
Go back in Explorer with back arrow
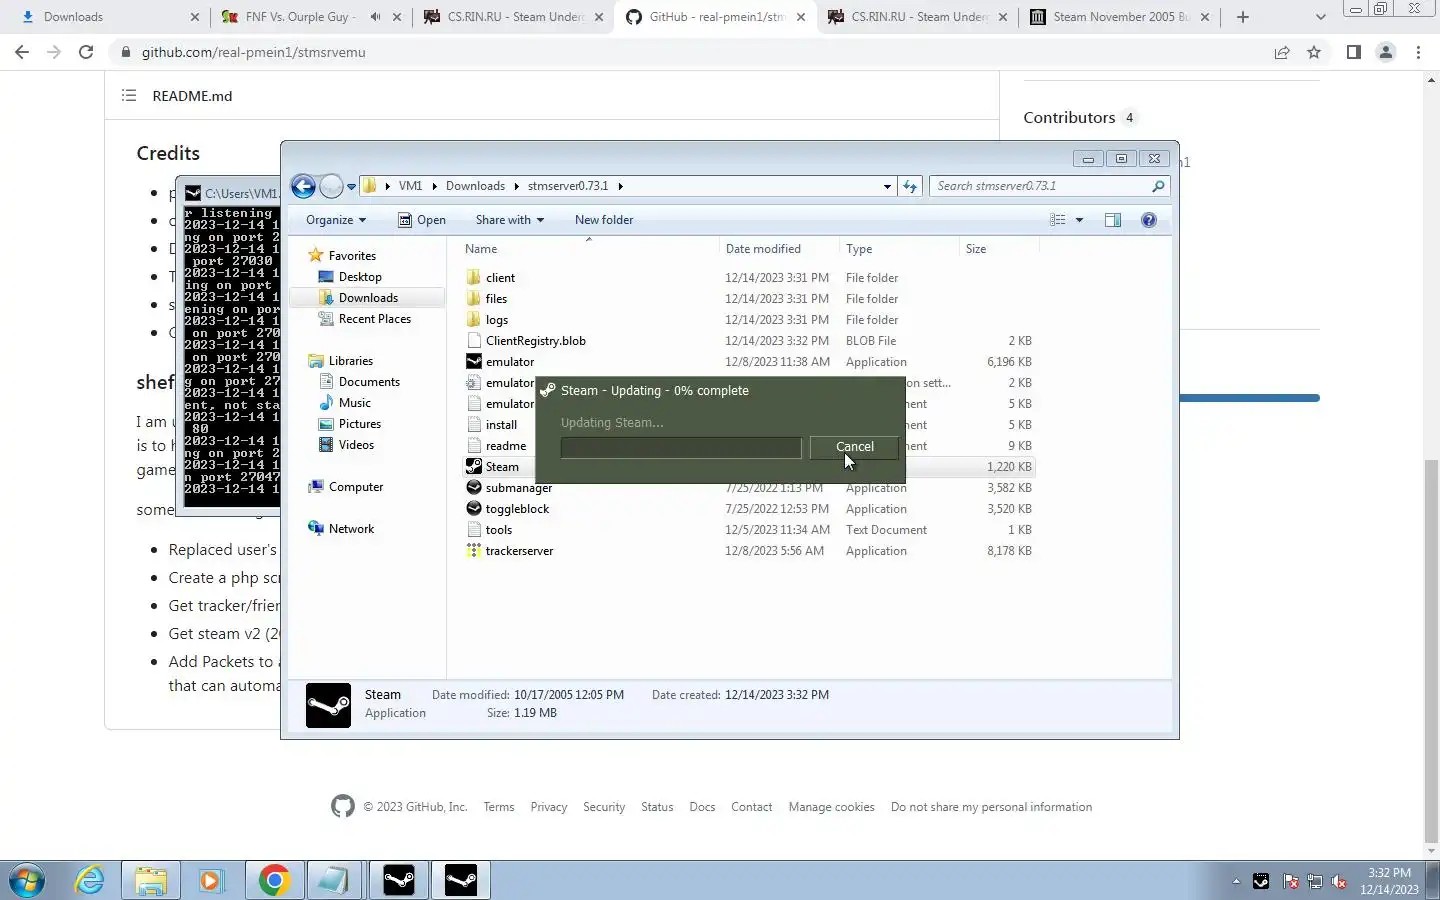pos(303,186)
